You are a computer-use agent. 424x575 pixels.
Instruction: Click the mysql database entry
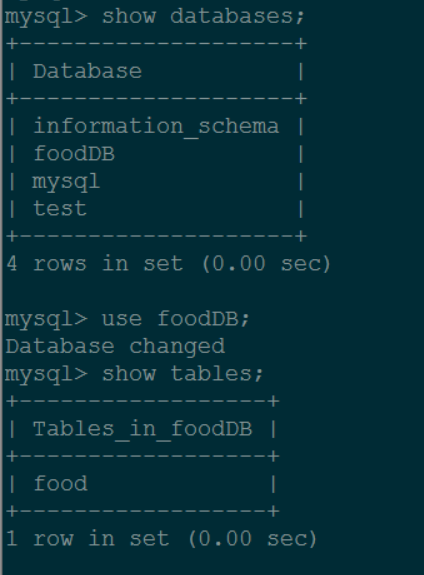66,182
